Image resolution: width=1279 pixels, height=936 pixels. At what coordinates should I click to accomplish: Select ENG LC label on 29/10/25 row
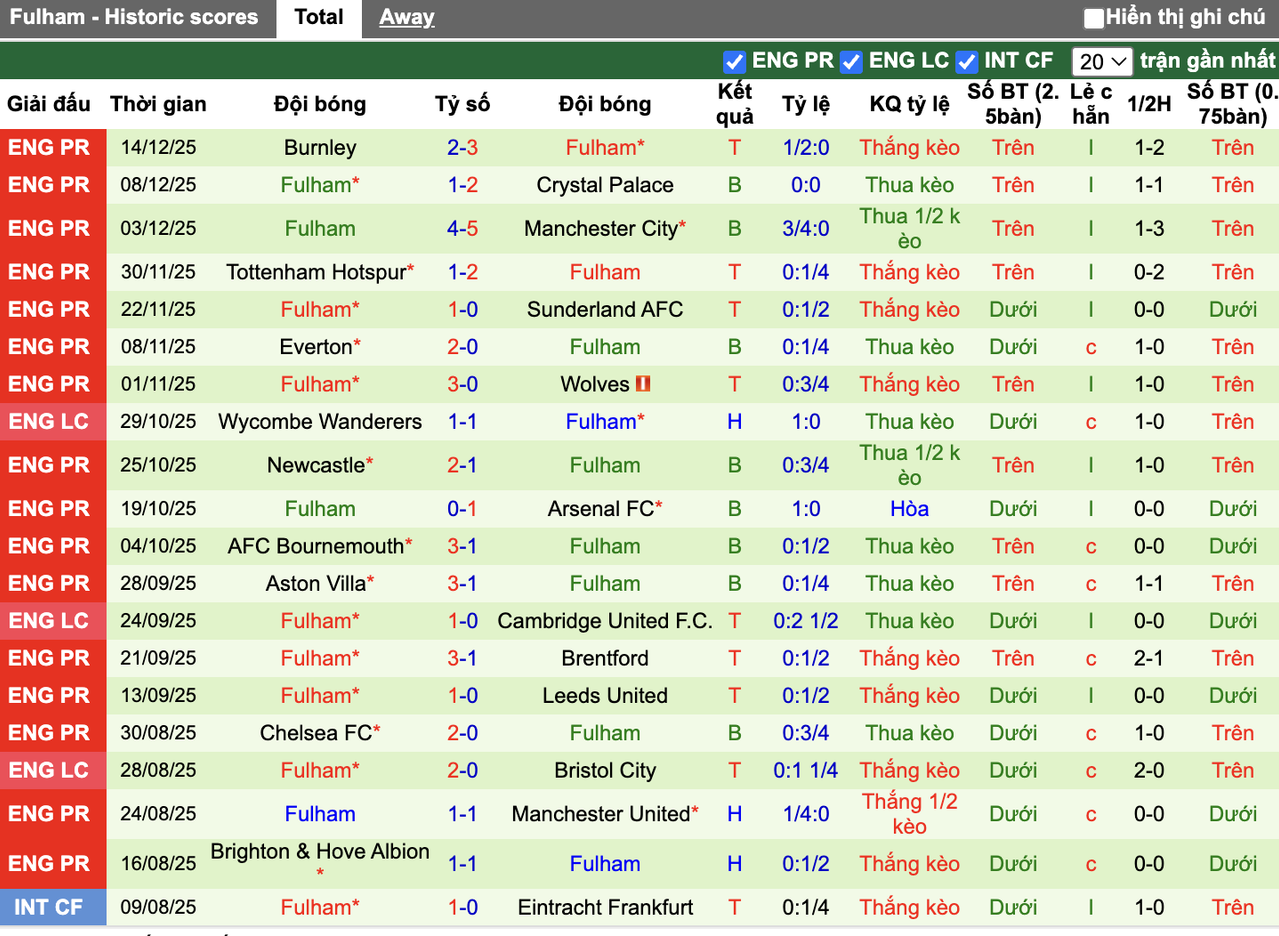pyautogui.click(x=49, y=422)
